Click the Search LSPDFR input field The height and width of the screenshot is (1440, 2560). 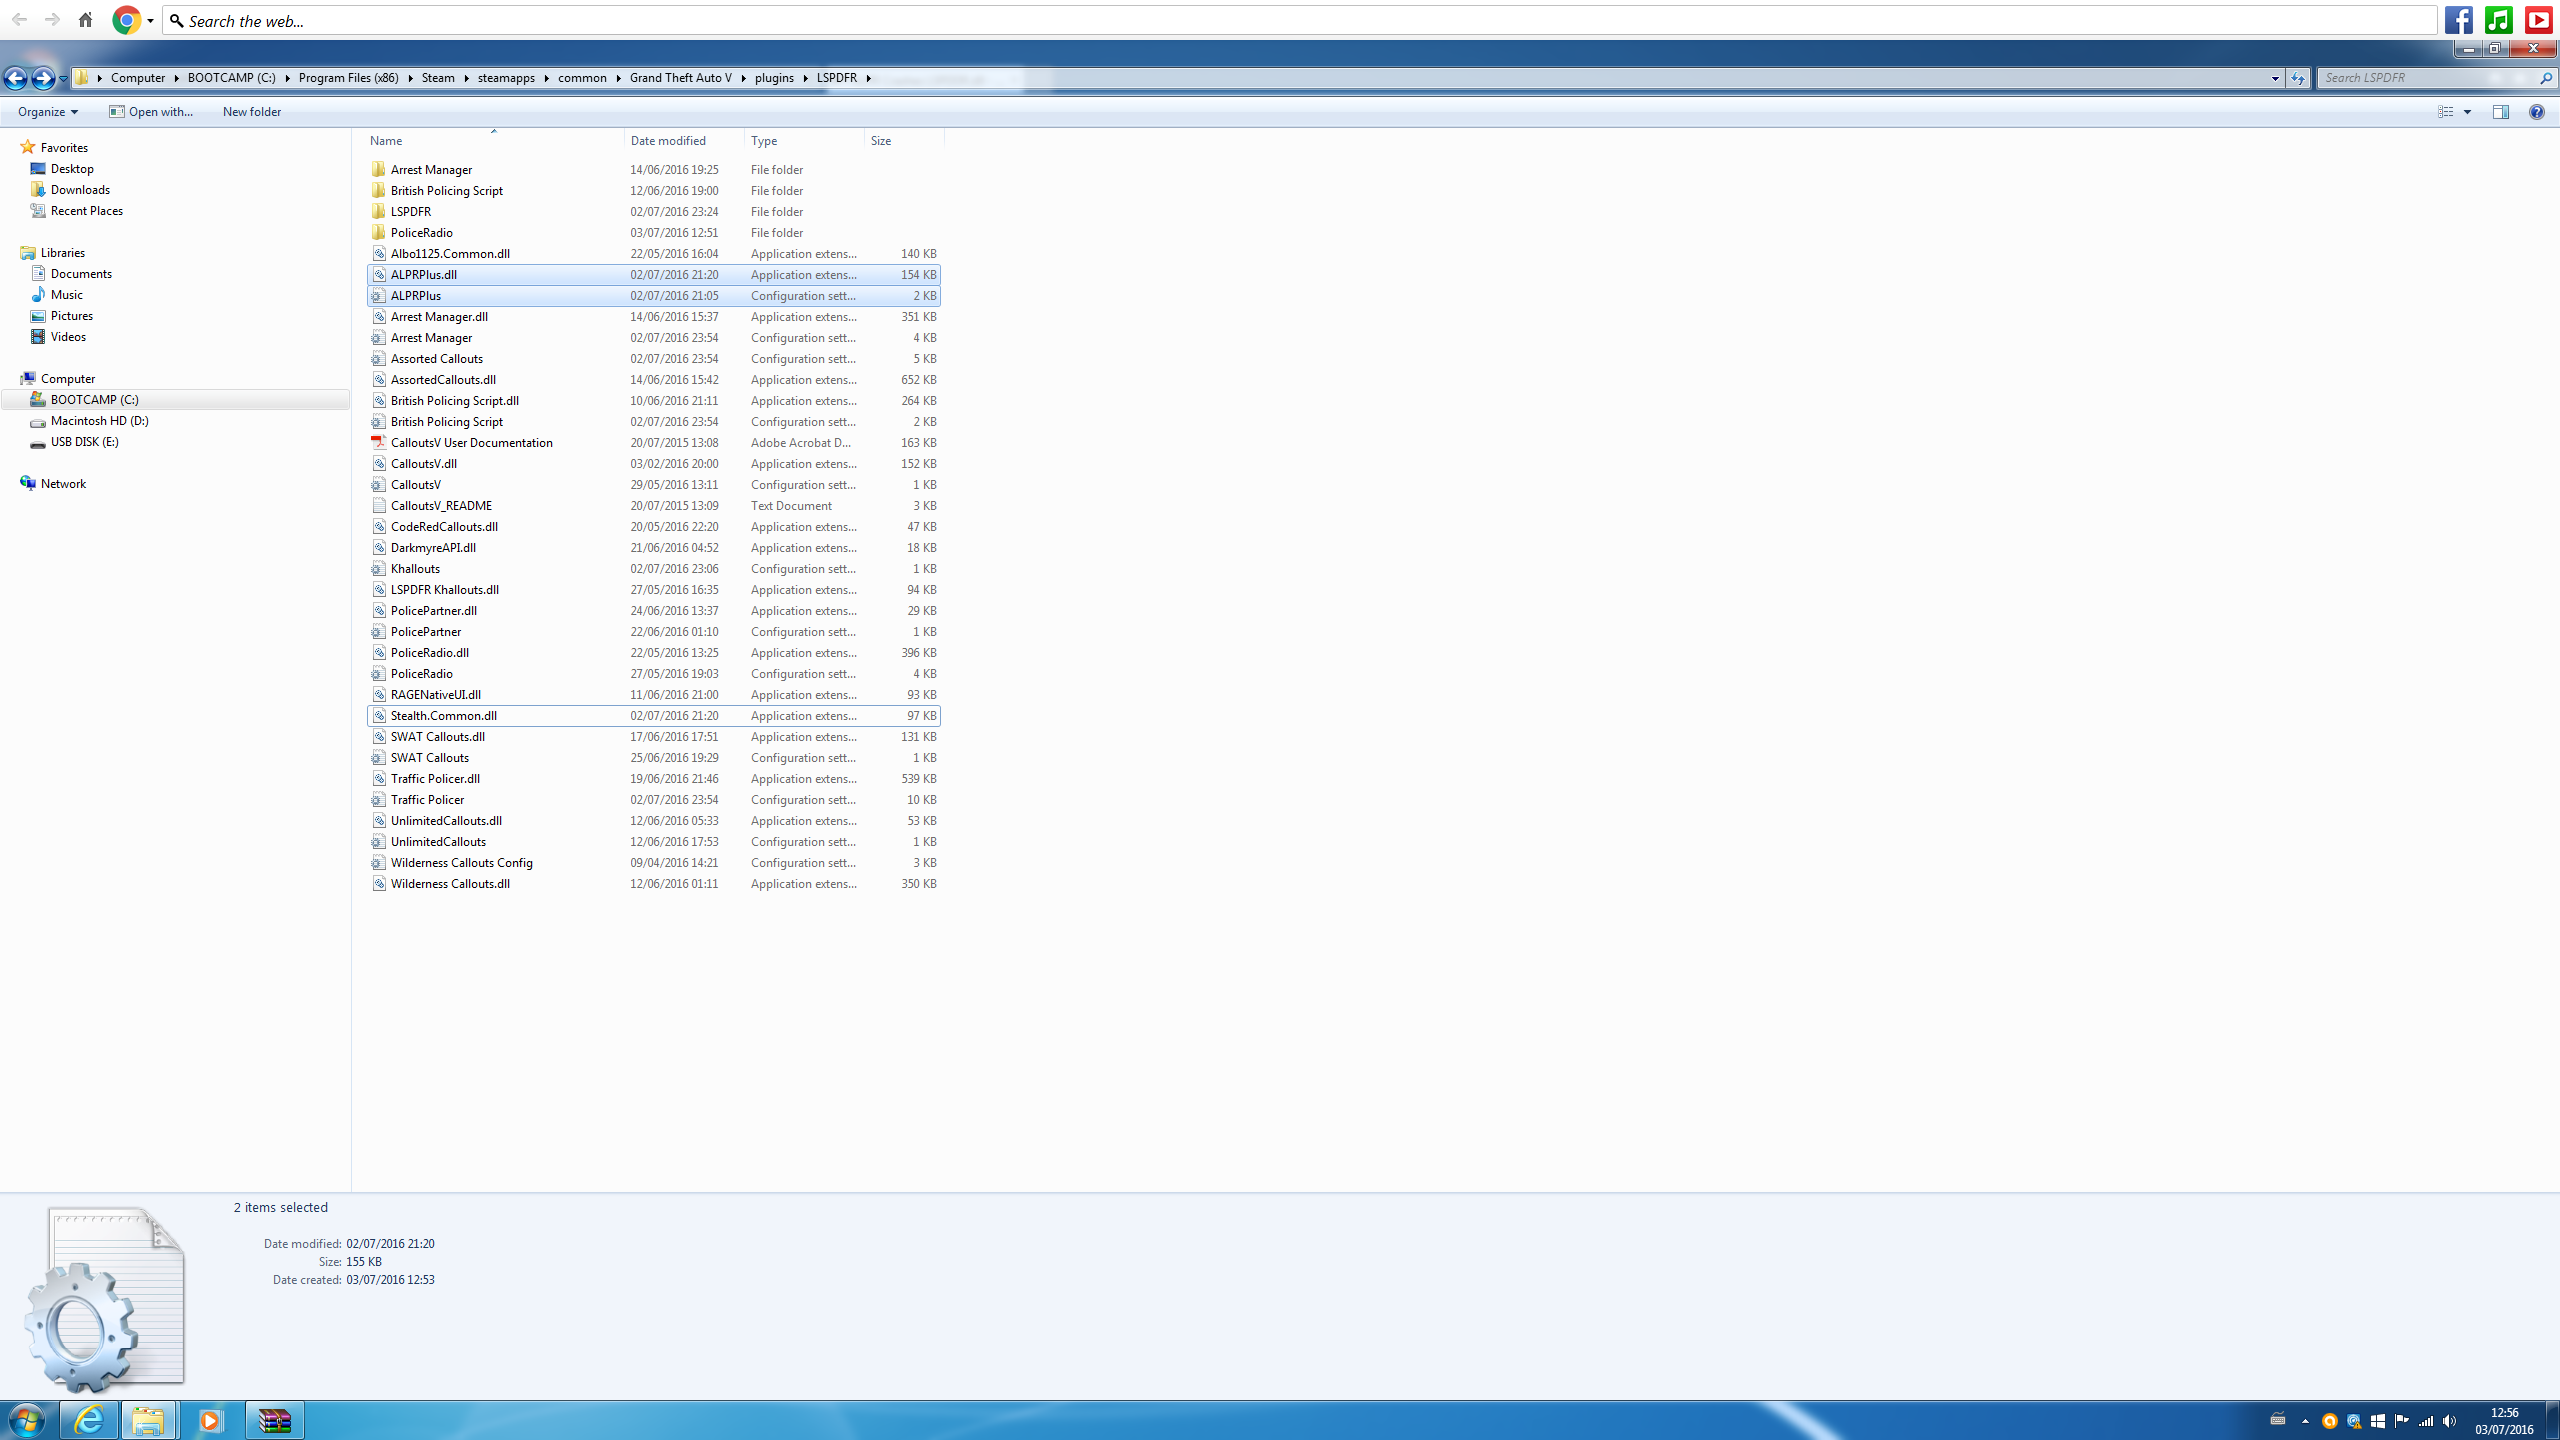click(x=2420, y=78)
